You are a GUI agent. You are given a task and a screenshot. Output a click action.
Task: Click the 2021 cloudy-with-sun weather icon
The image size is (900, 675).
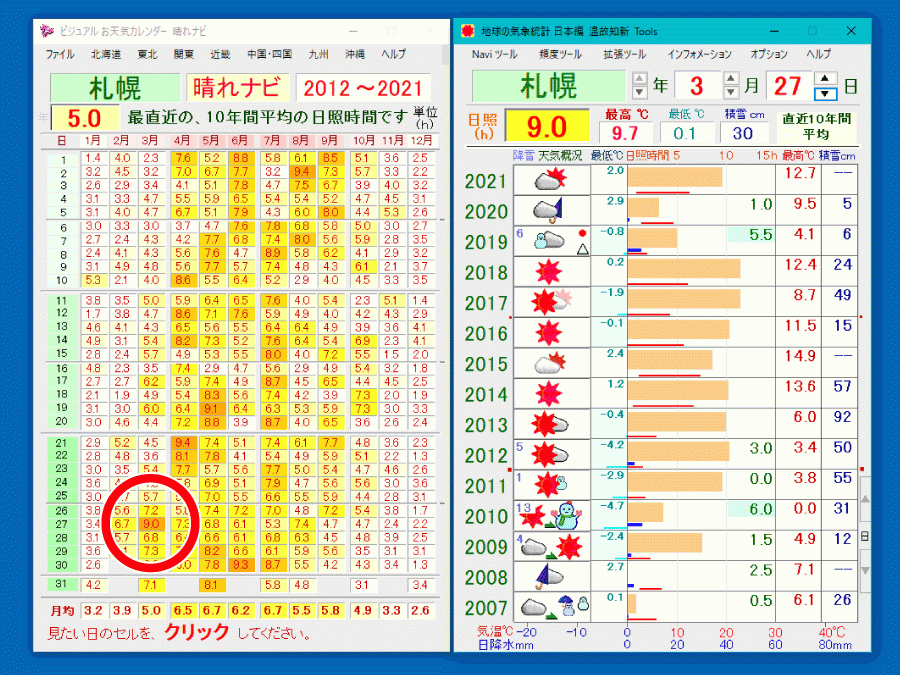[x=549, y=181]
